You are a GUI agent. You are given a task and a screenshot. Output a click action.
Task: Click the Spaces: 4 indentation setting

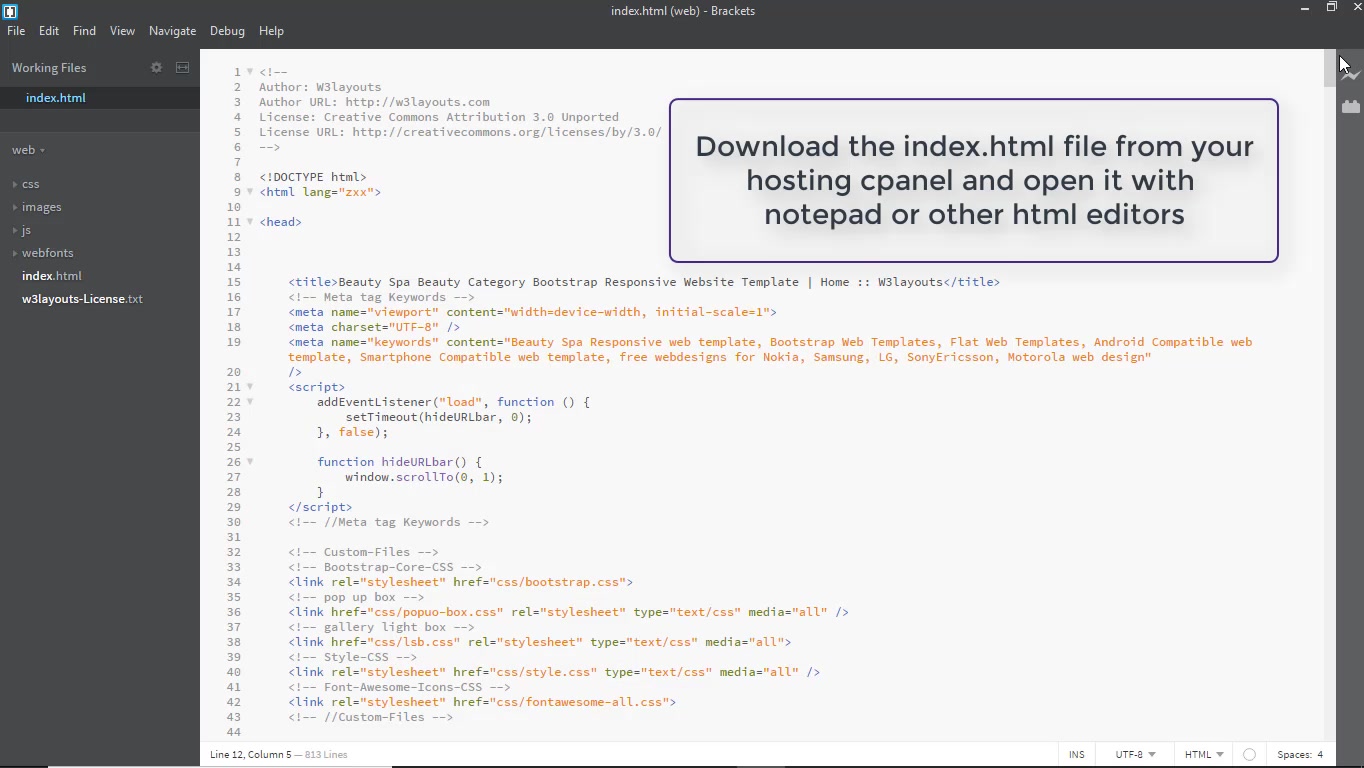click(1299, 755)
